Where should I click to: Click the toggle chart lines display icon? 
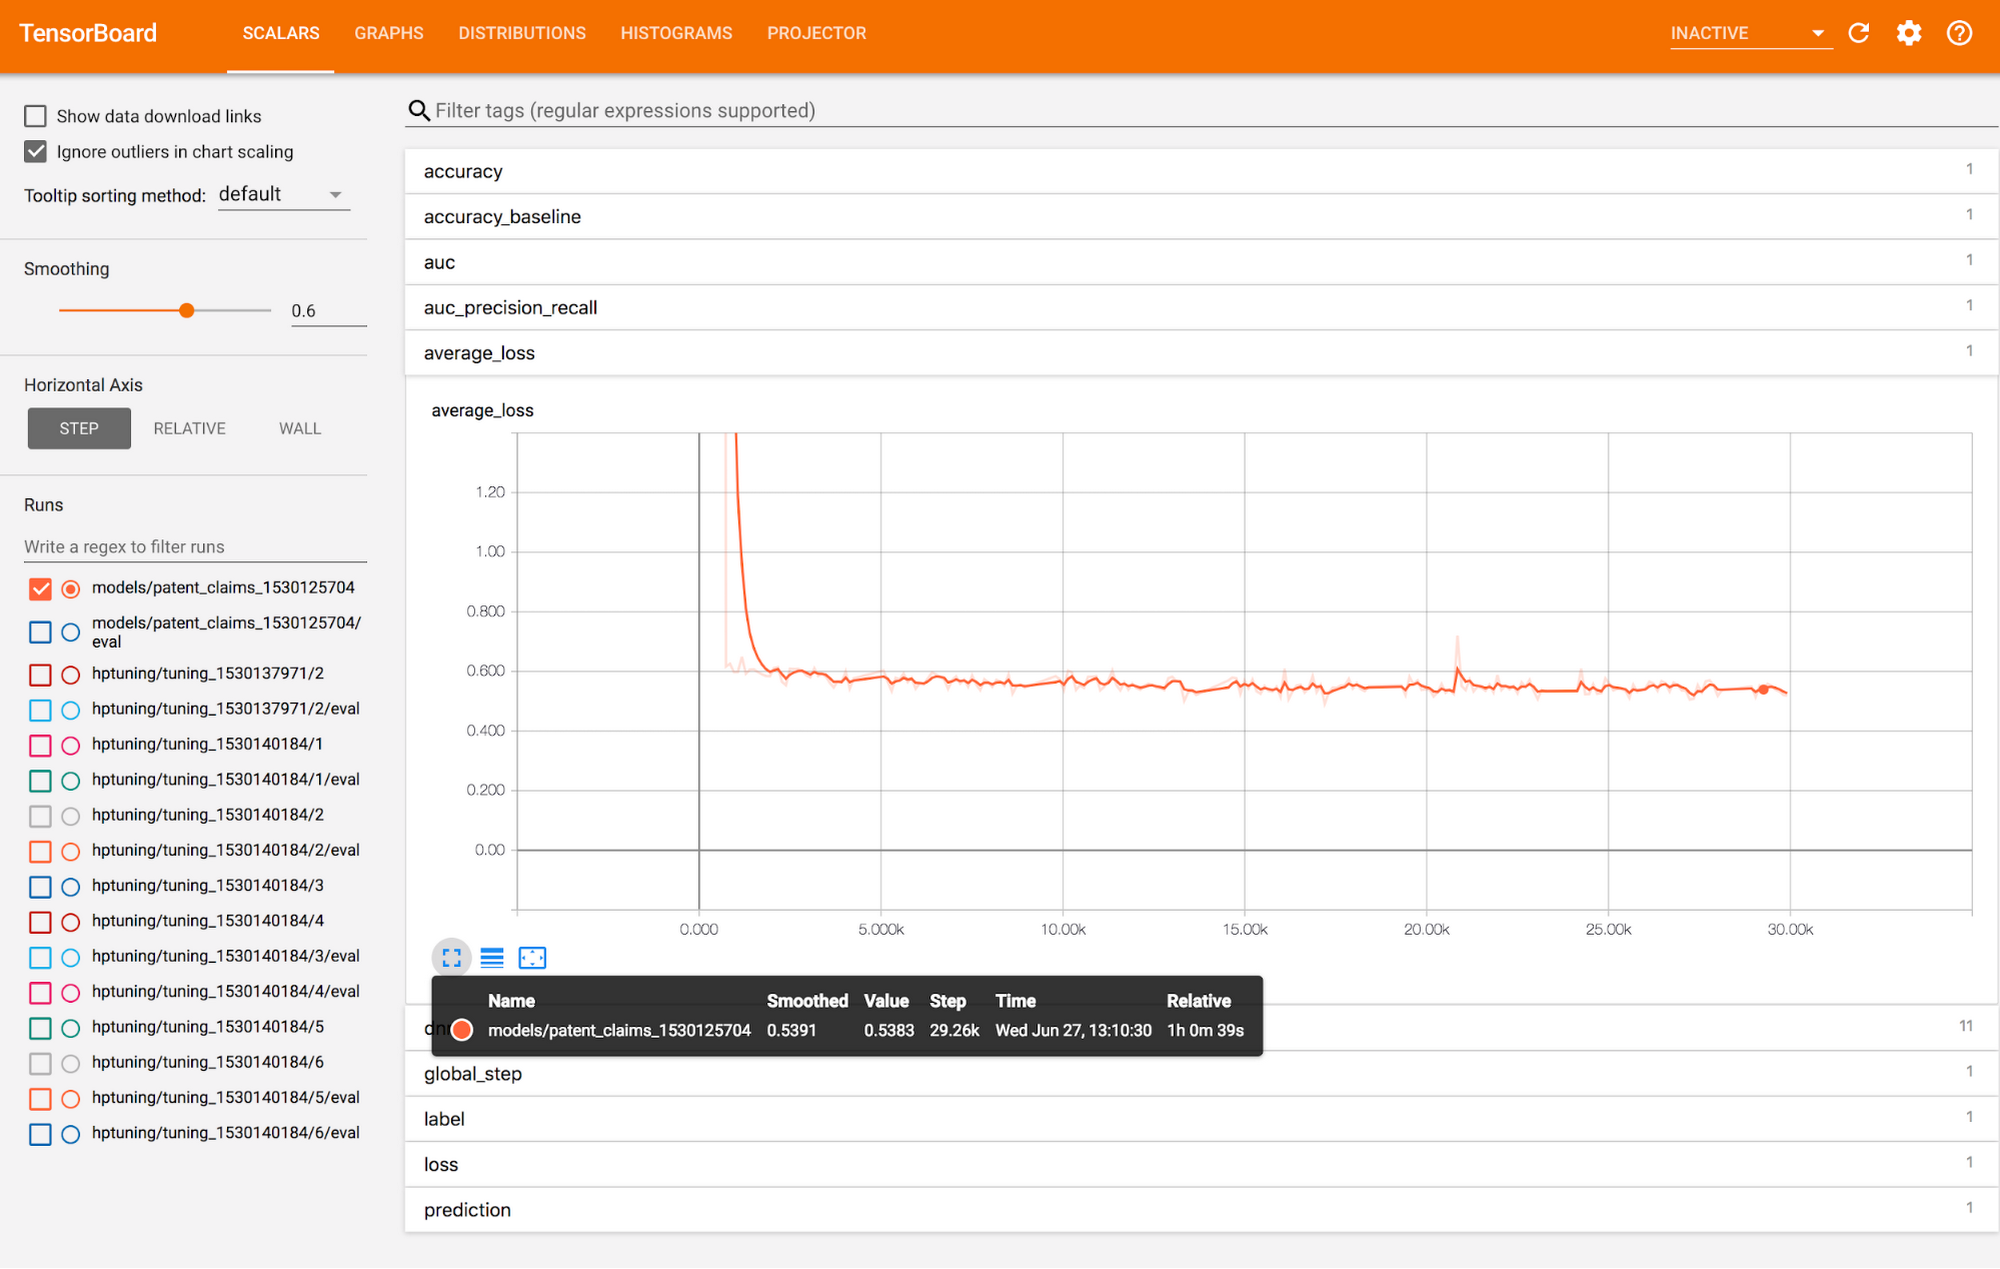pos(491,957)
